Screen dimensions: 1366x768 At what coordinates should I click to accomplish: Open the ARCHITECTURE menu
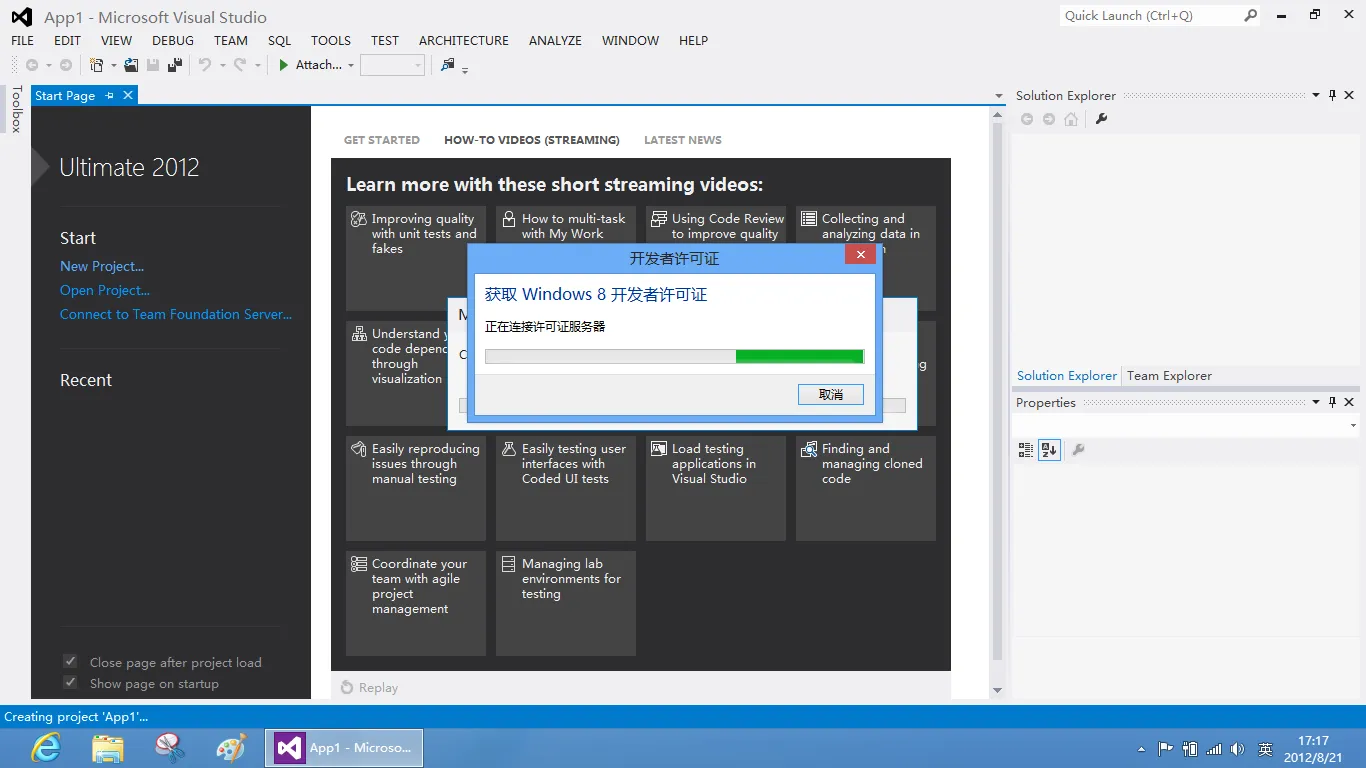tap(463, 41)
